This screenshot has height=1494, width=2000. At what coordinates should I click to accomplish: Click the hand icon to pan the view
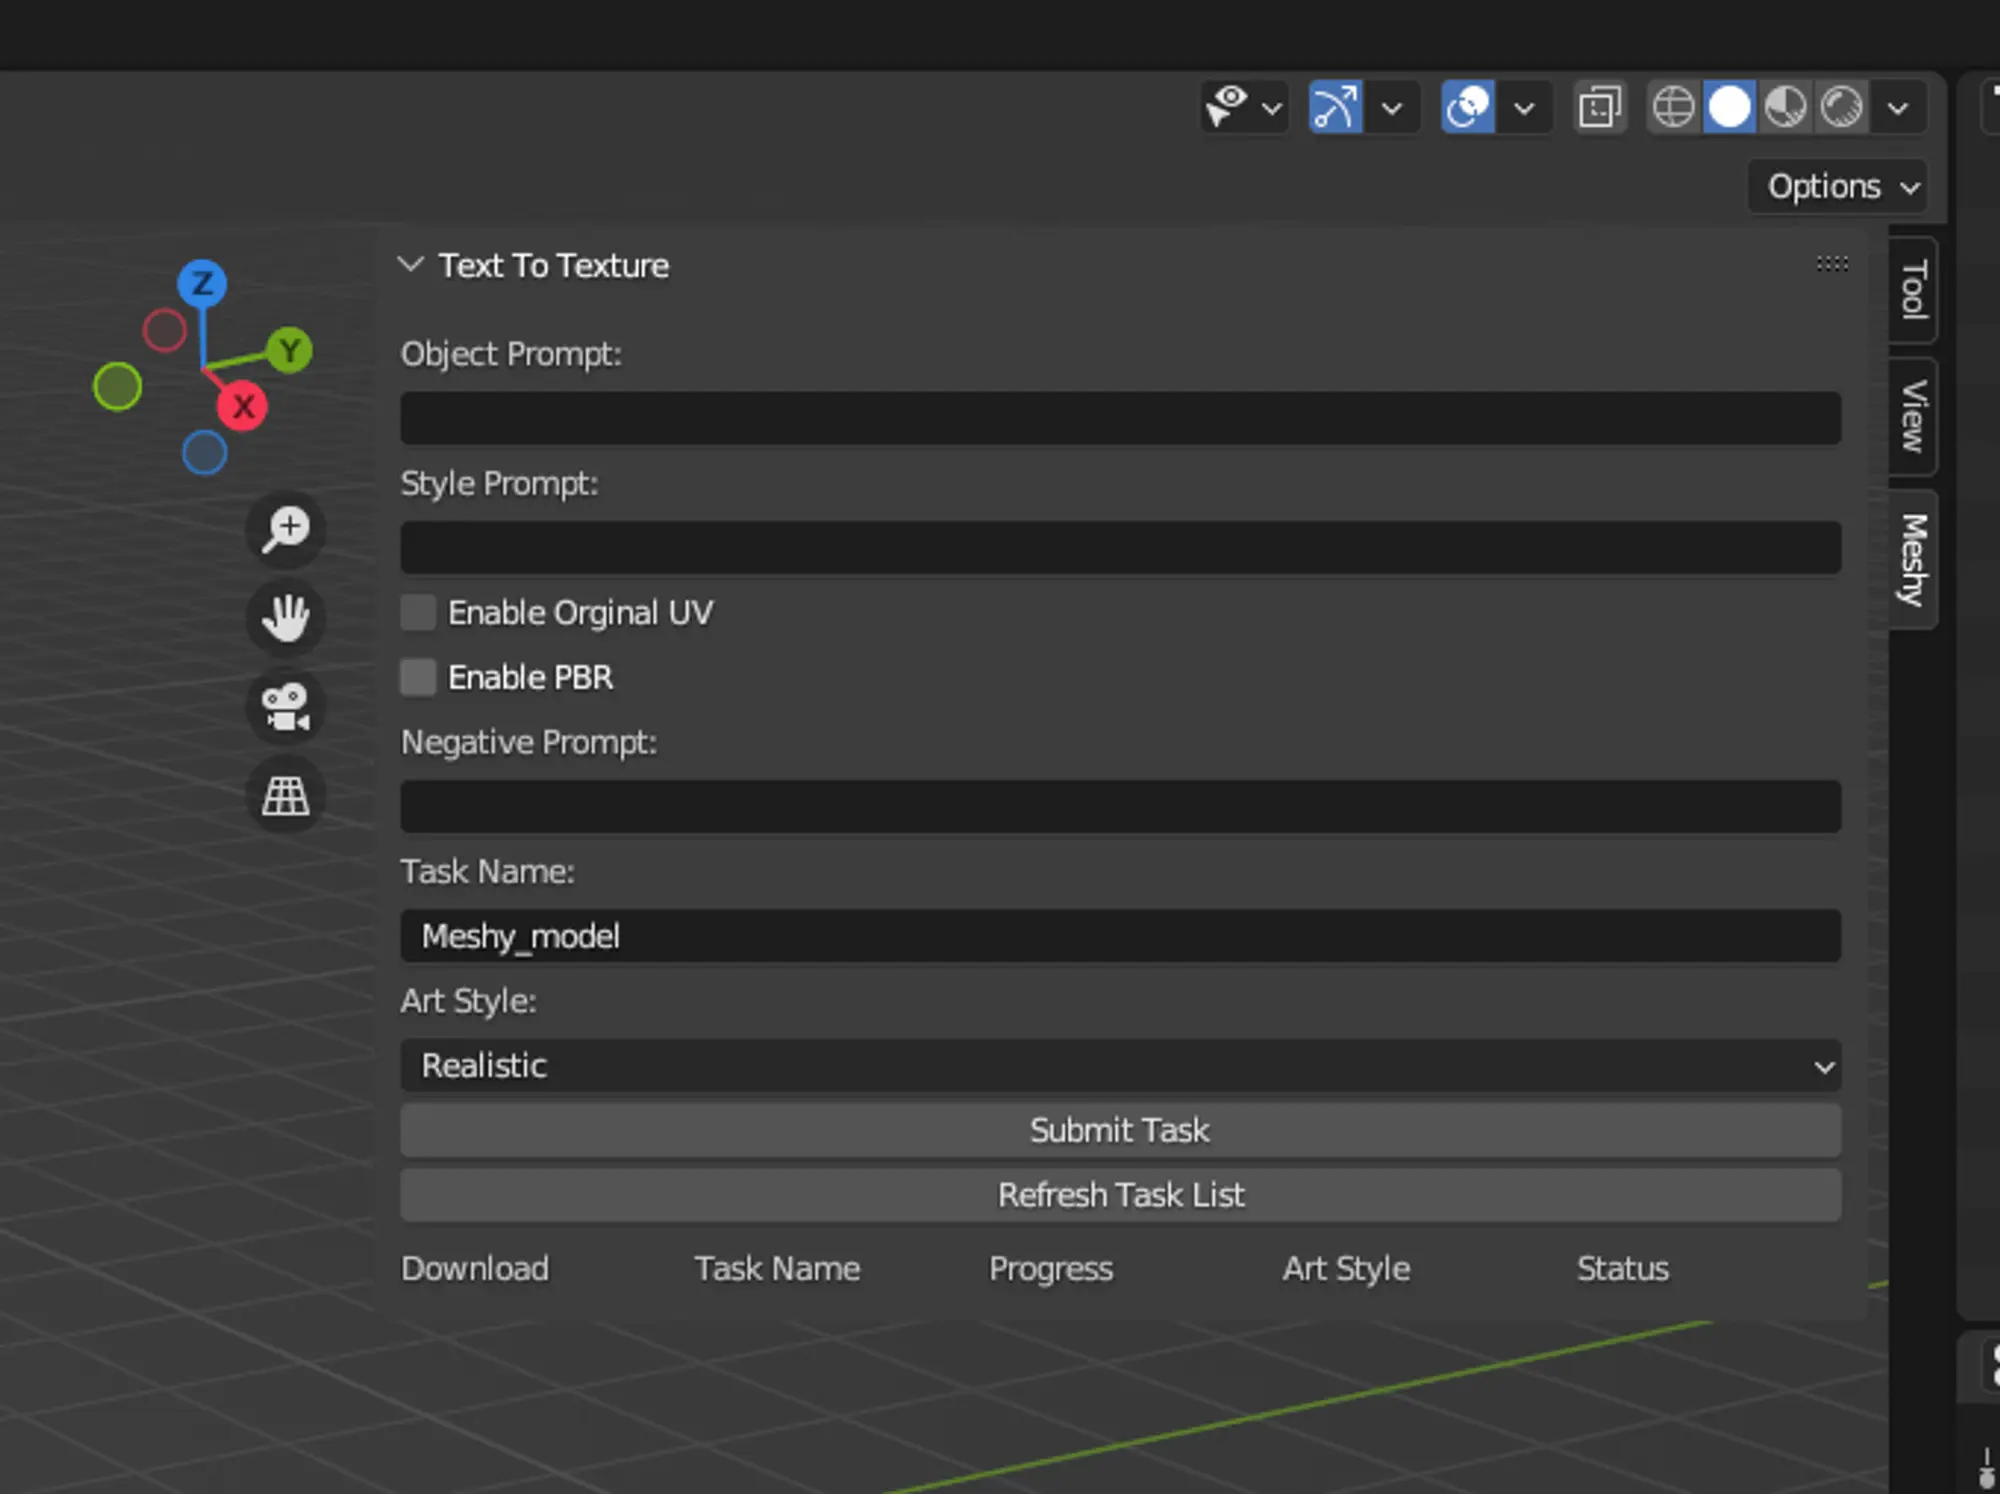284,618
